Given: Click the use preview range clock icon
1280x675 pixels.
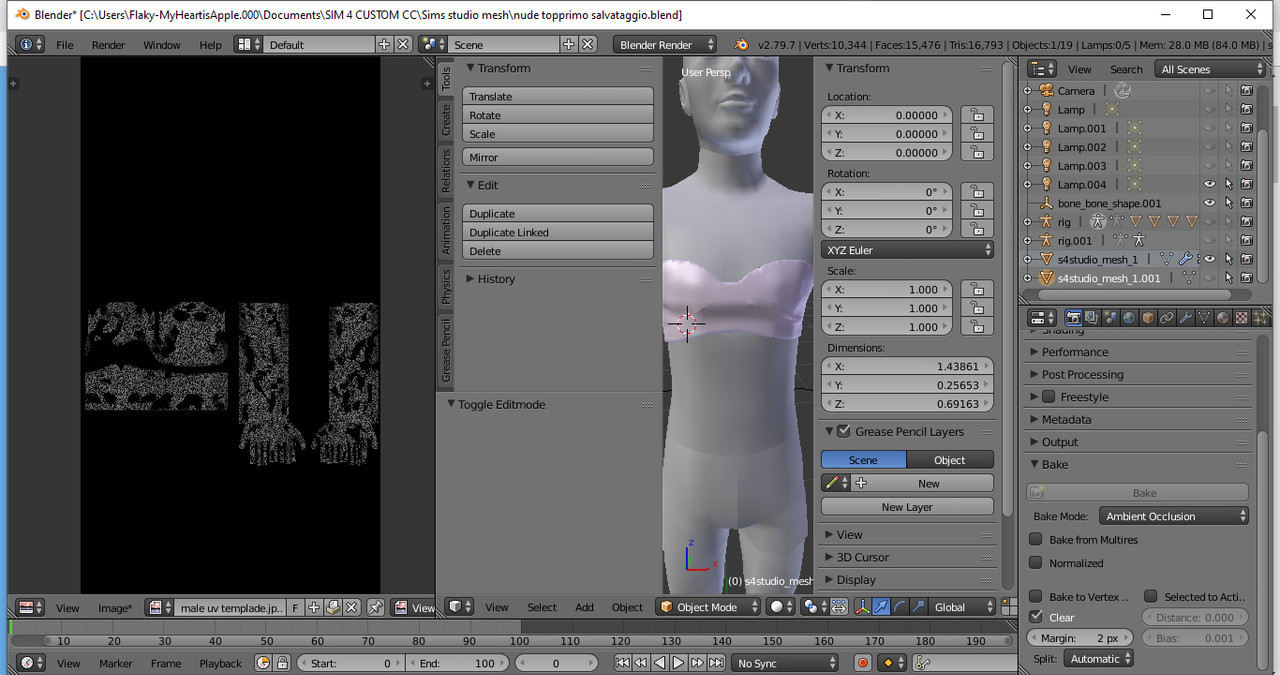Looking at the screenshot, I should [263, 662].
